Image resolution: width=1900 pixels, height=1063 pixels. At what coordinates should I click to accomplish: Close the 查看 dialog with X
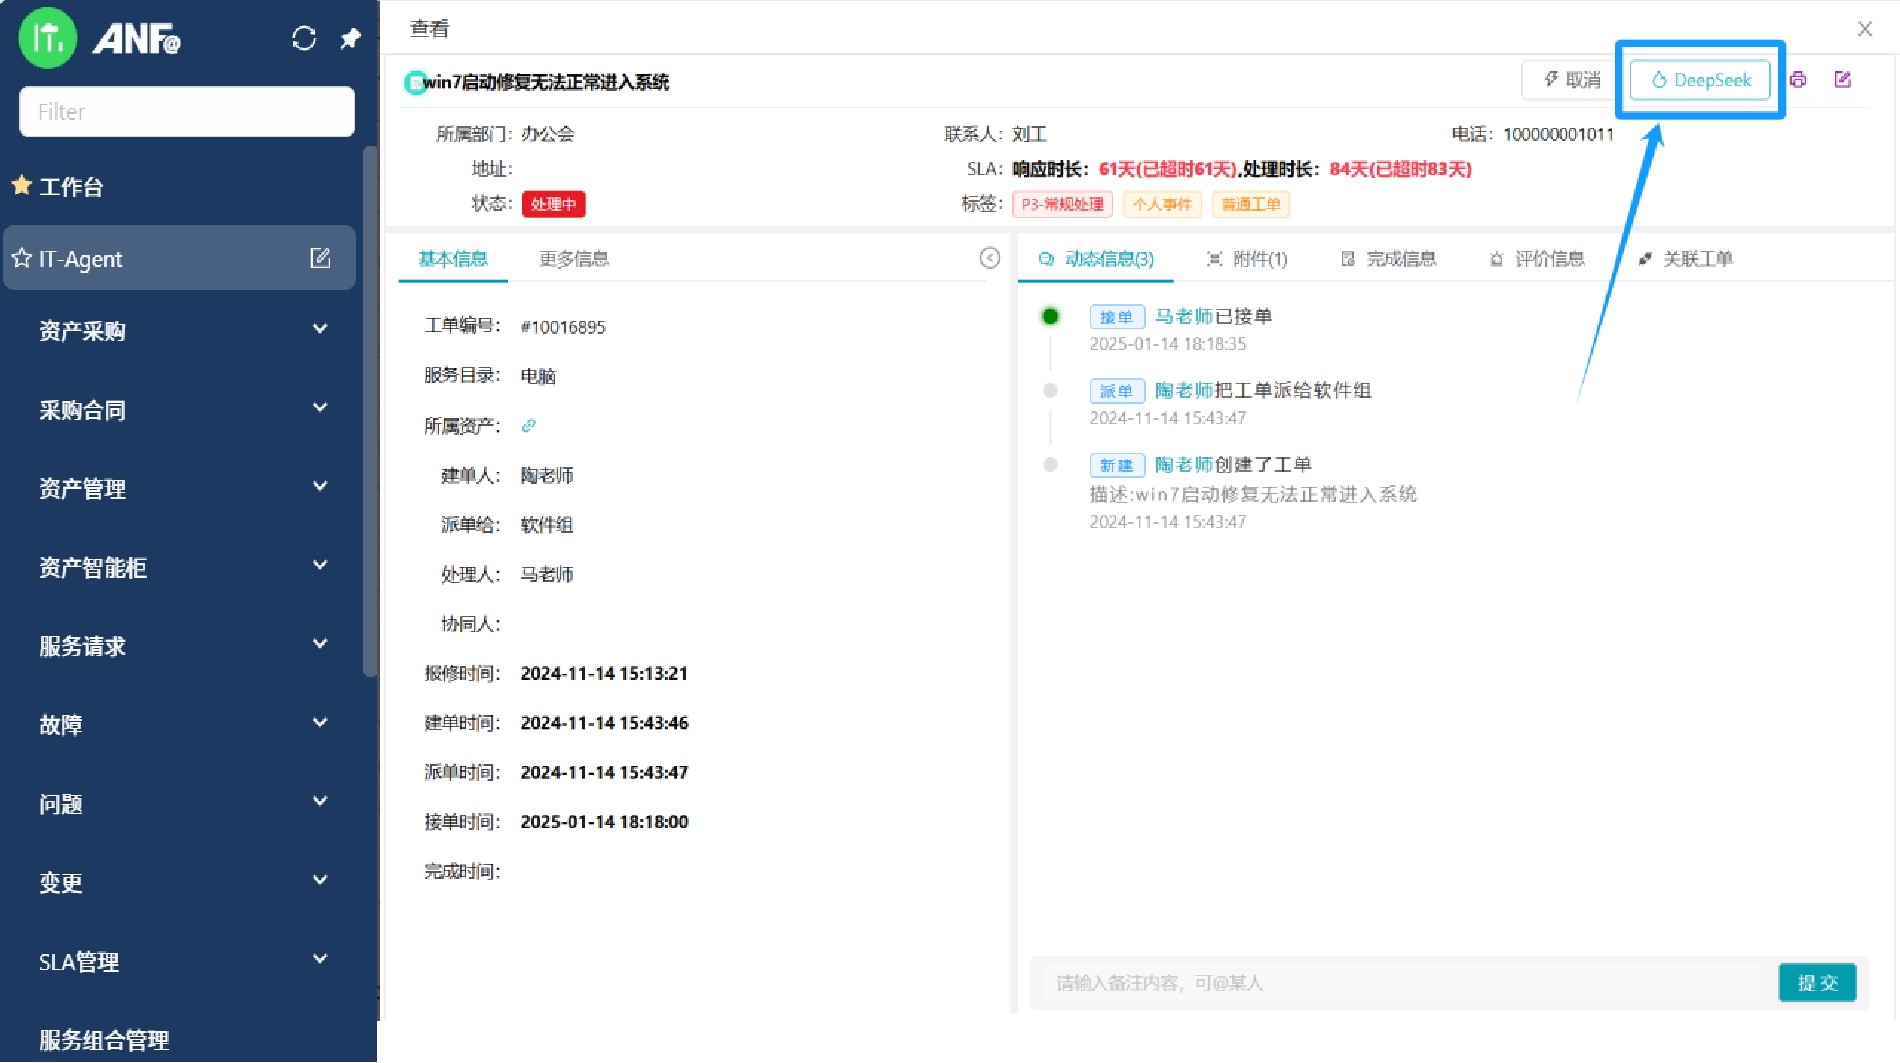tap(1865, 29)
